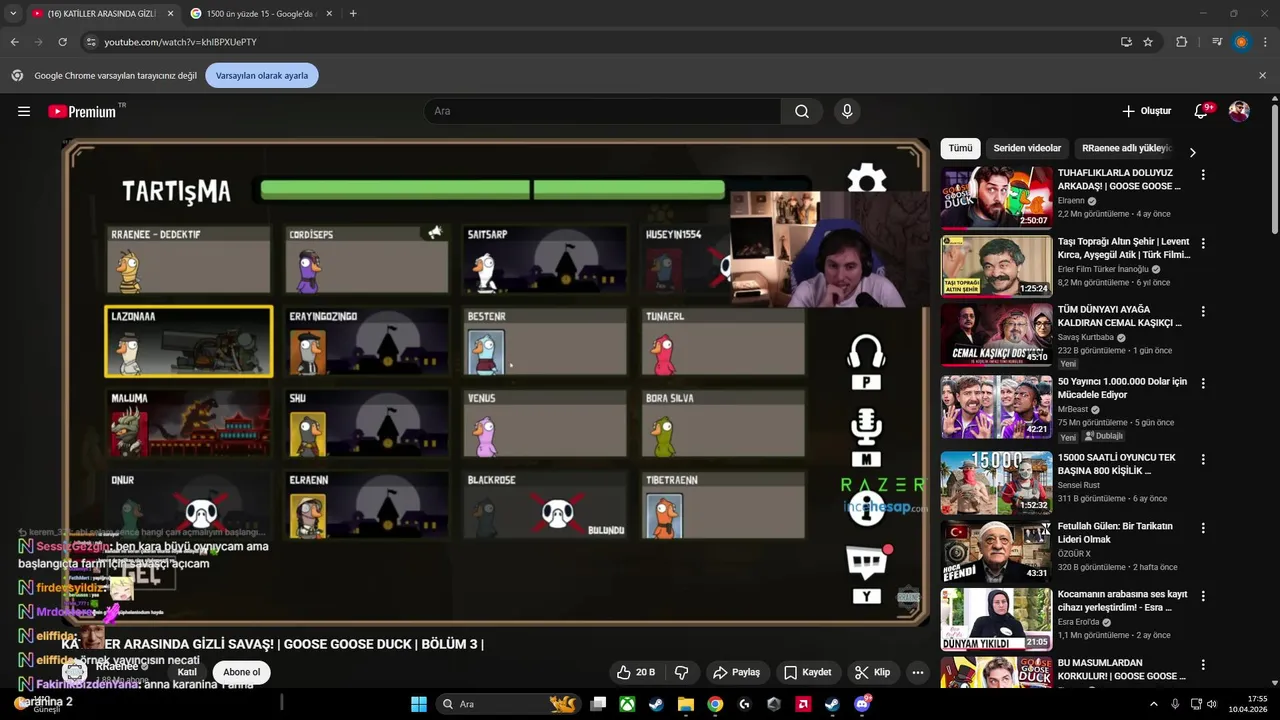Expand hidden system tray icons
1280x720 pixels.
[1153, 704]
